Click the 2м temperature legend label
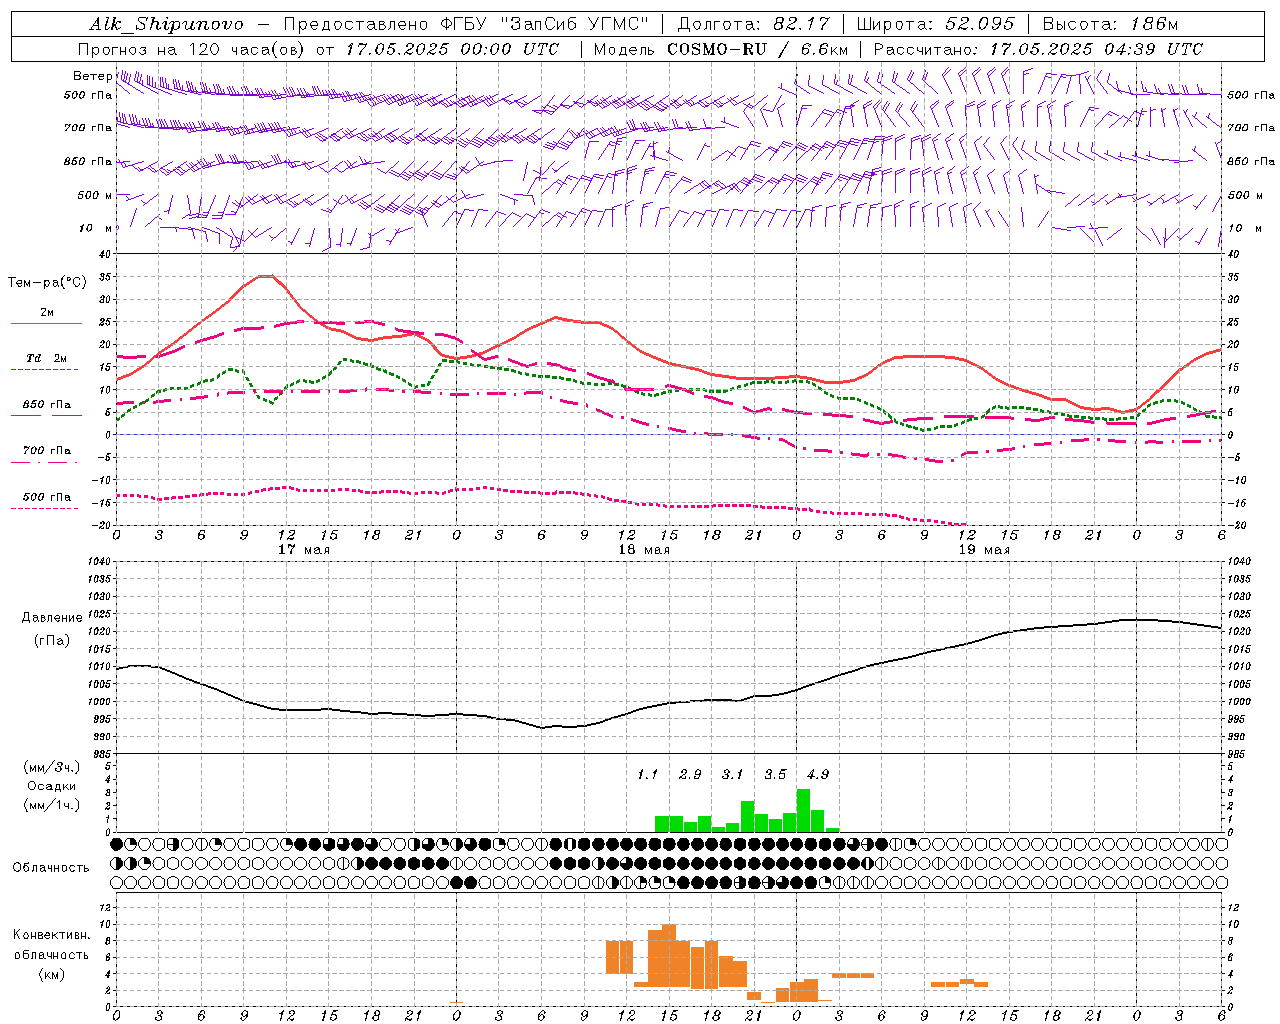 (x=47, y=312)
